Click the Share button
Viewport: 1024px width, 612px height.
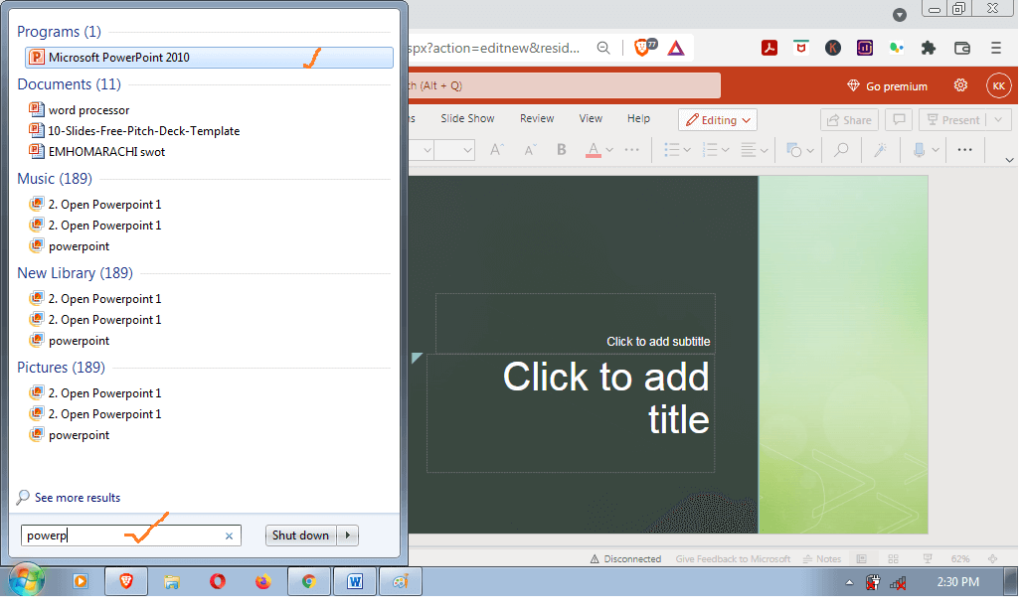[x=849, y=120]
